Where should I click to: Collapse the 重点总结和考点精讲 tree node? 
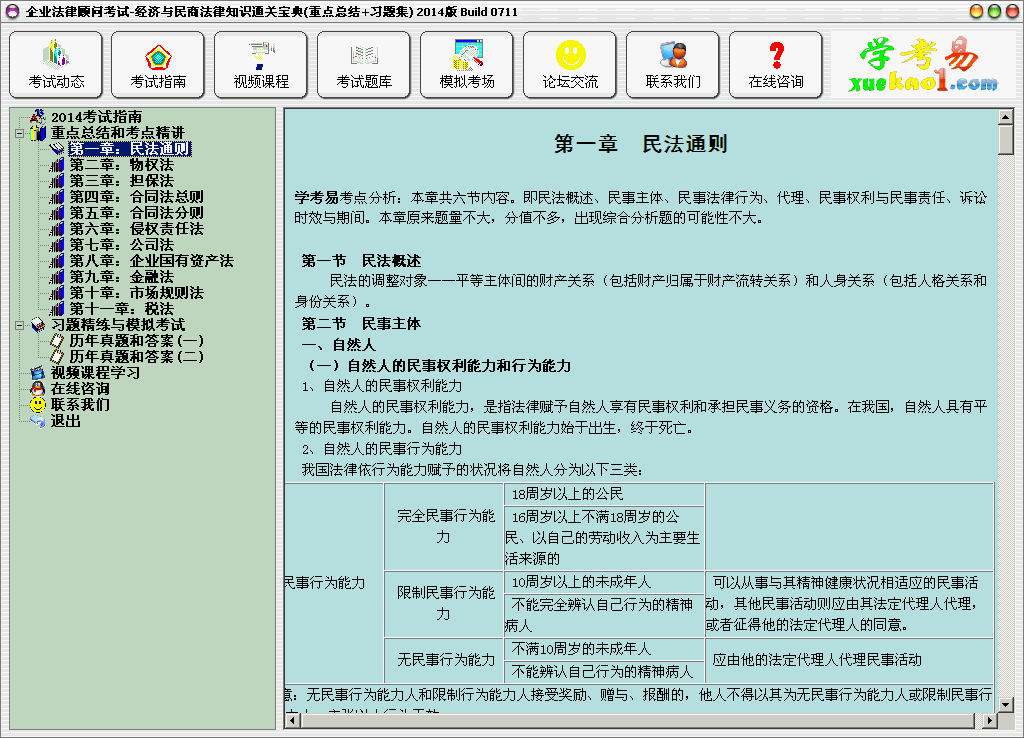(x=20, y=133)
